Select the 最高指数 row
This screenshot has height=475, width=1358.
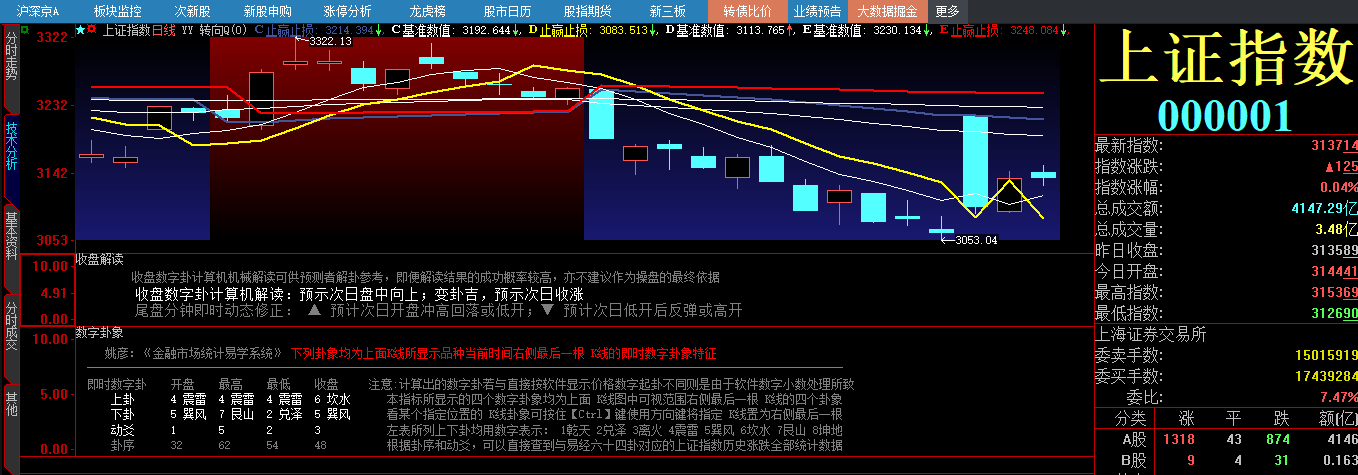(1227, 292)
